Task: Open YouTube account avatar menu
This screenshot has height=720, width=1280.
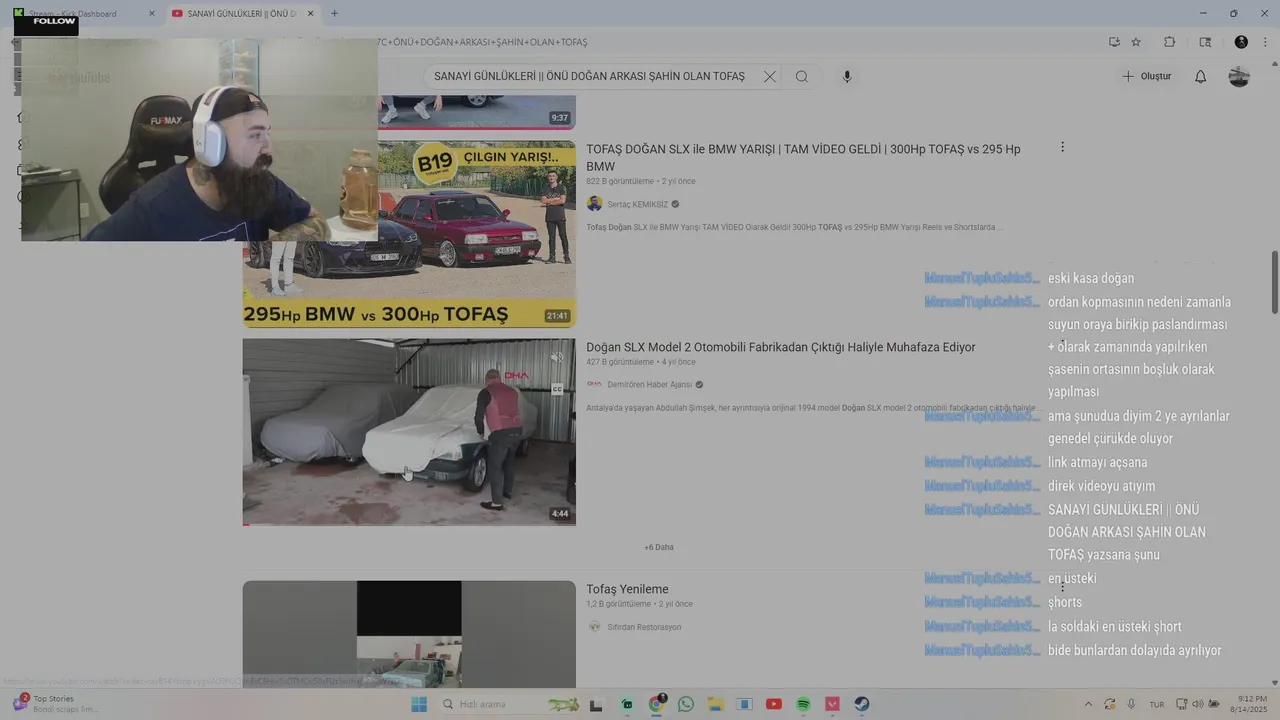Action: tap(1239, 76)
